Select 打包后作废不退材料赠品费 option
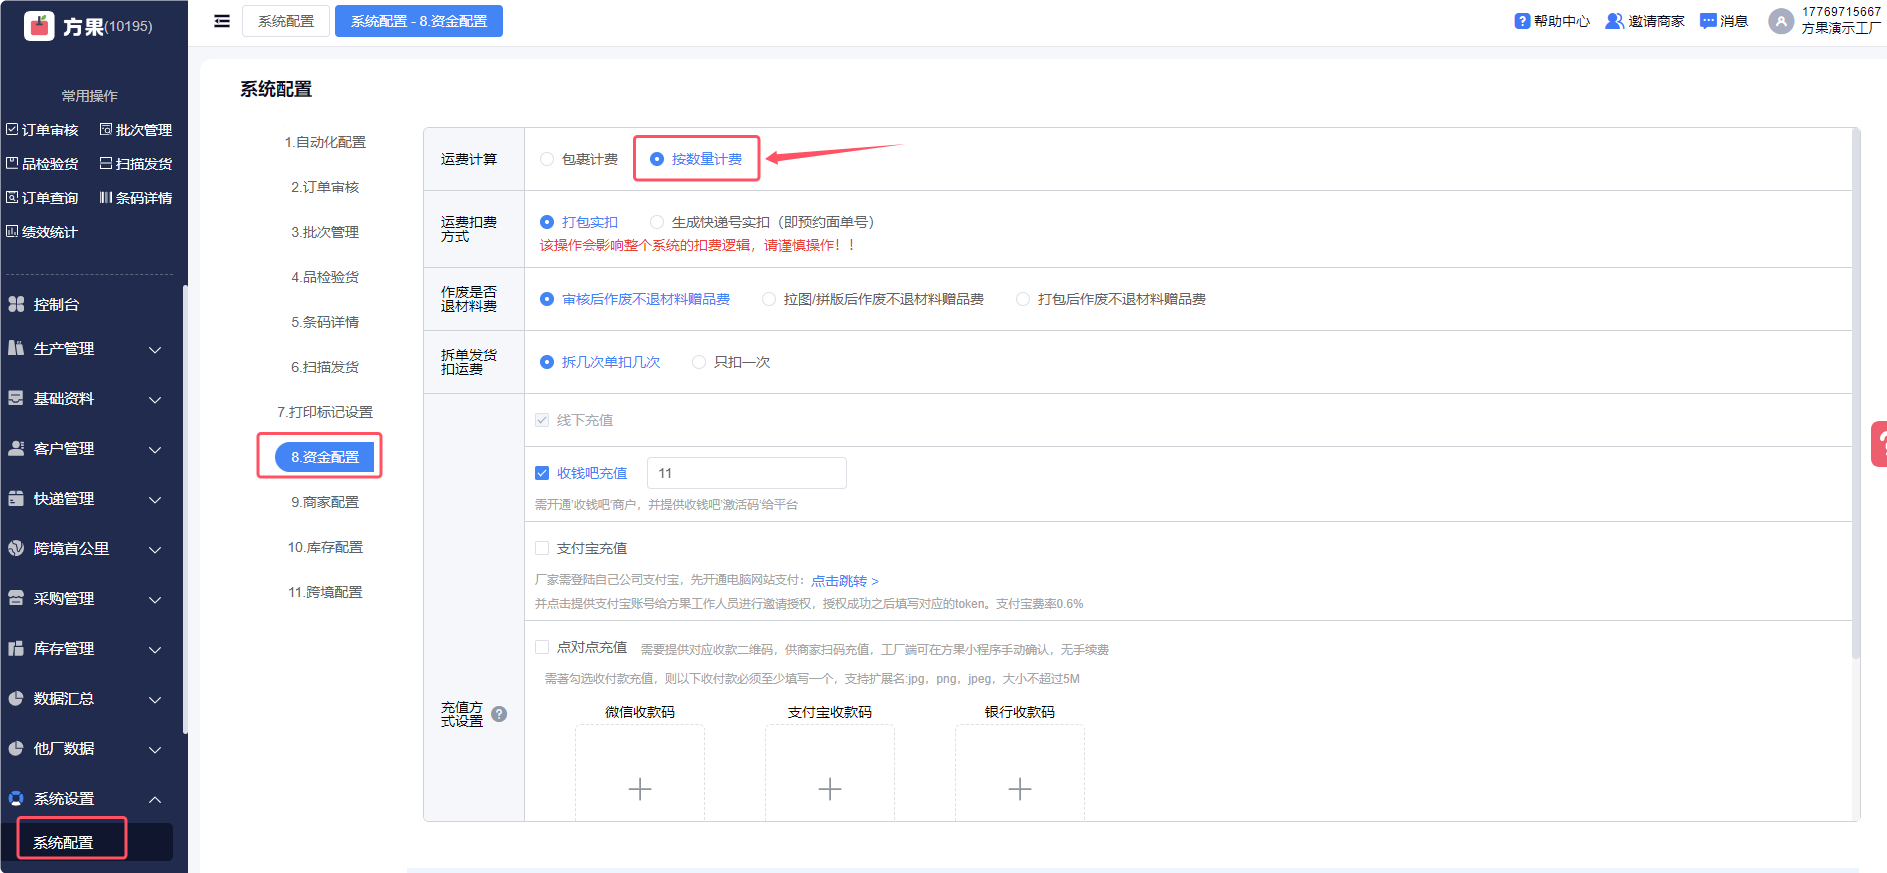This screenshot has height=873, width=1887. point(1023,299)
